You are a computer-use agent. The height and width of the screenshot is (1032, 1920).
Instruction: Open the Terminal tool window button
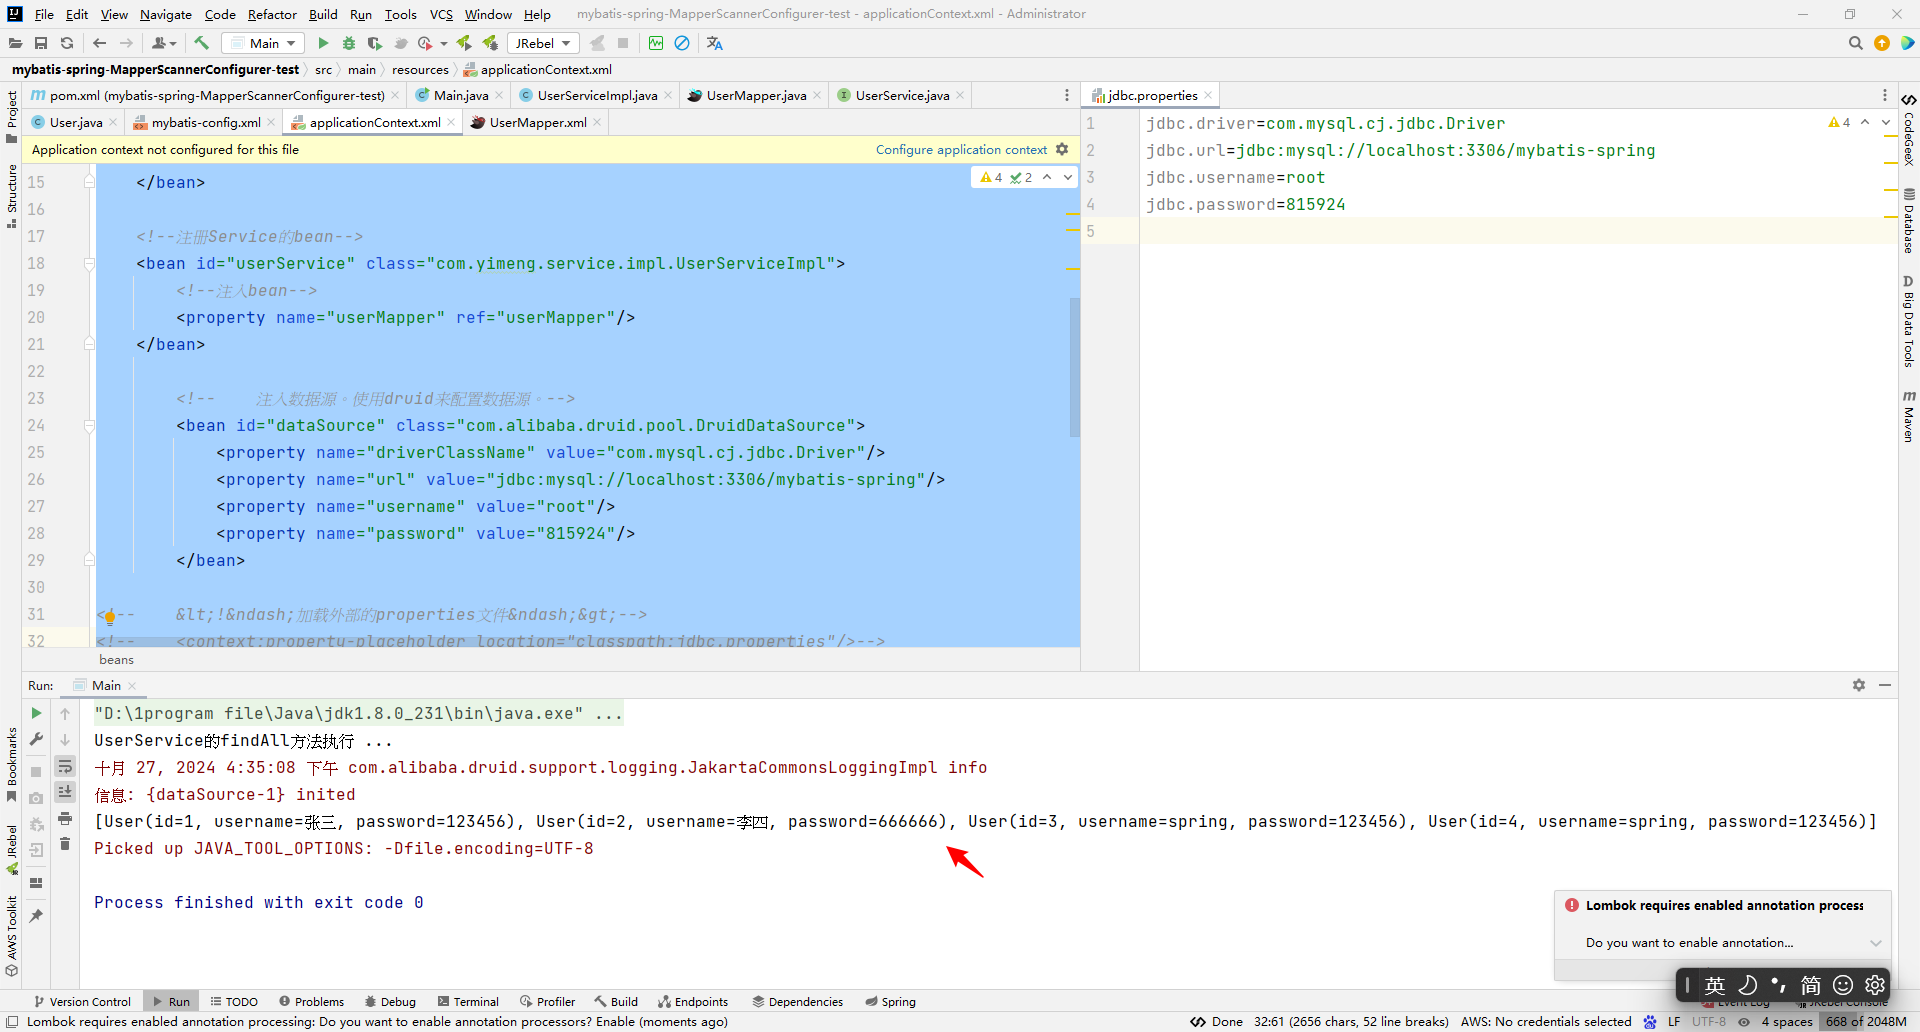tap(468, 1001)
